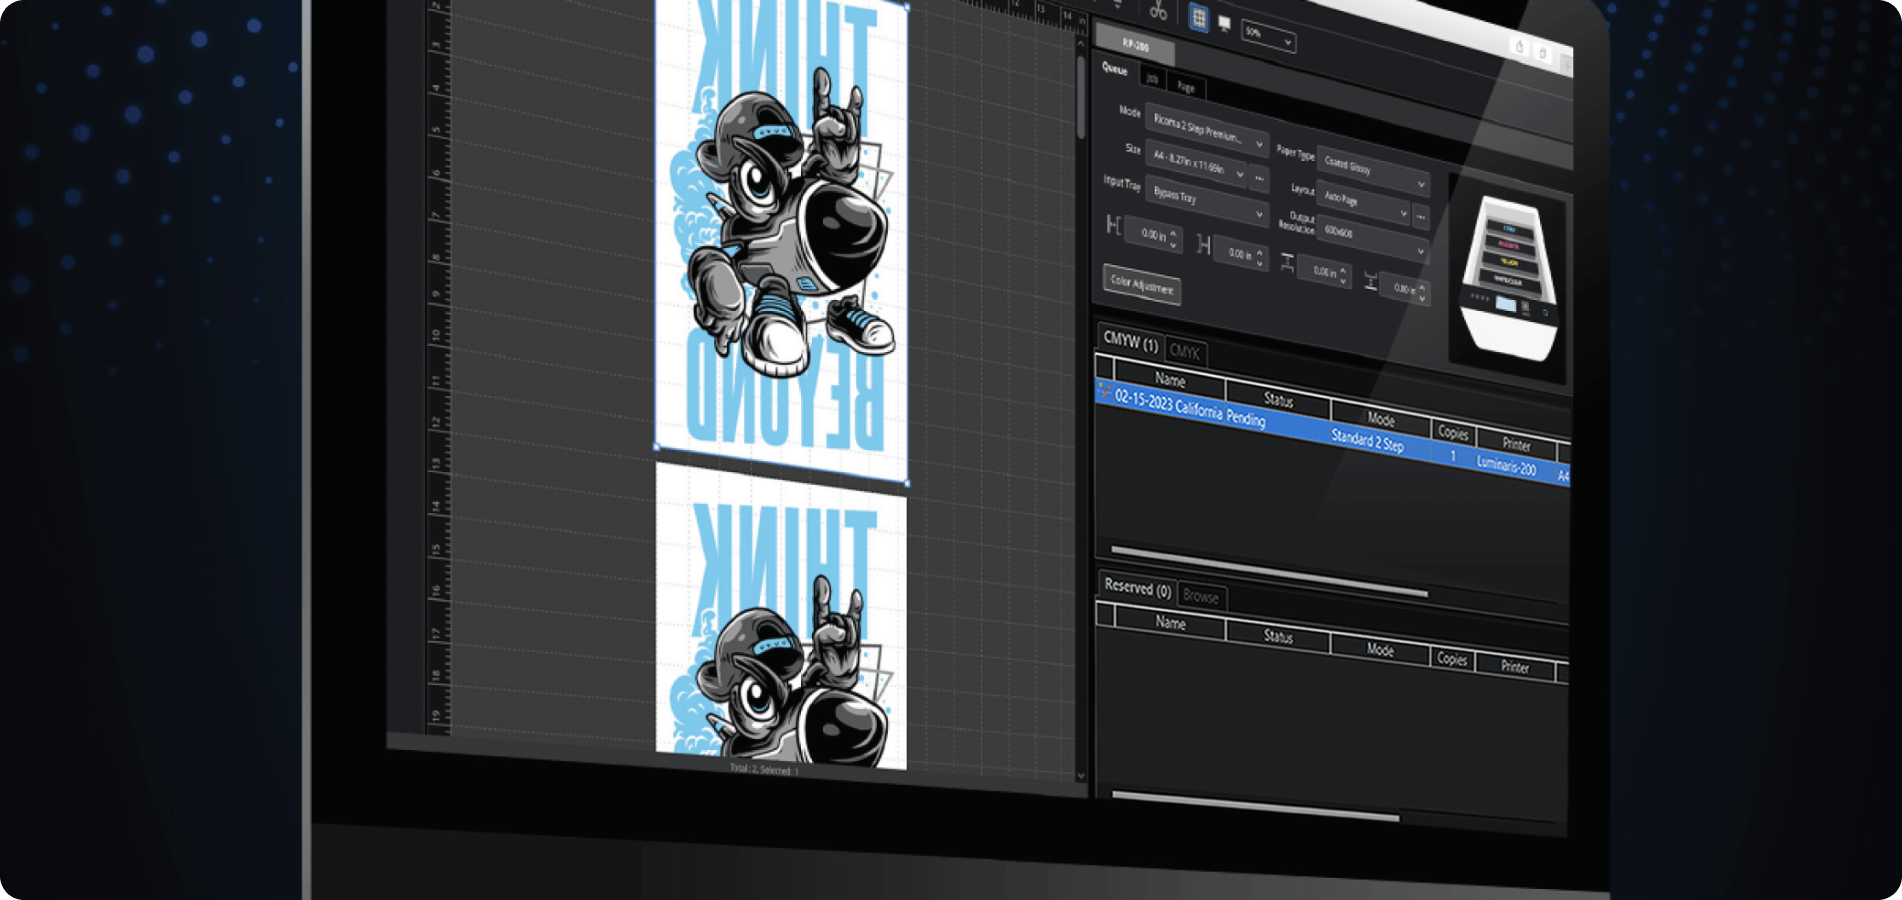This screenshot has height=900, width=1902.
Task: Select the RP-280 printer tab
Action: click(x=1134, y=46)
